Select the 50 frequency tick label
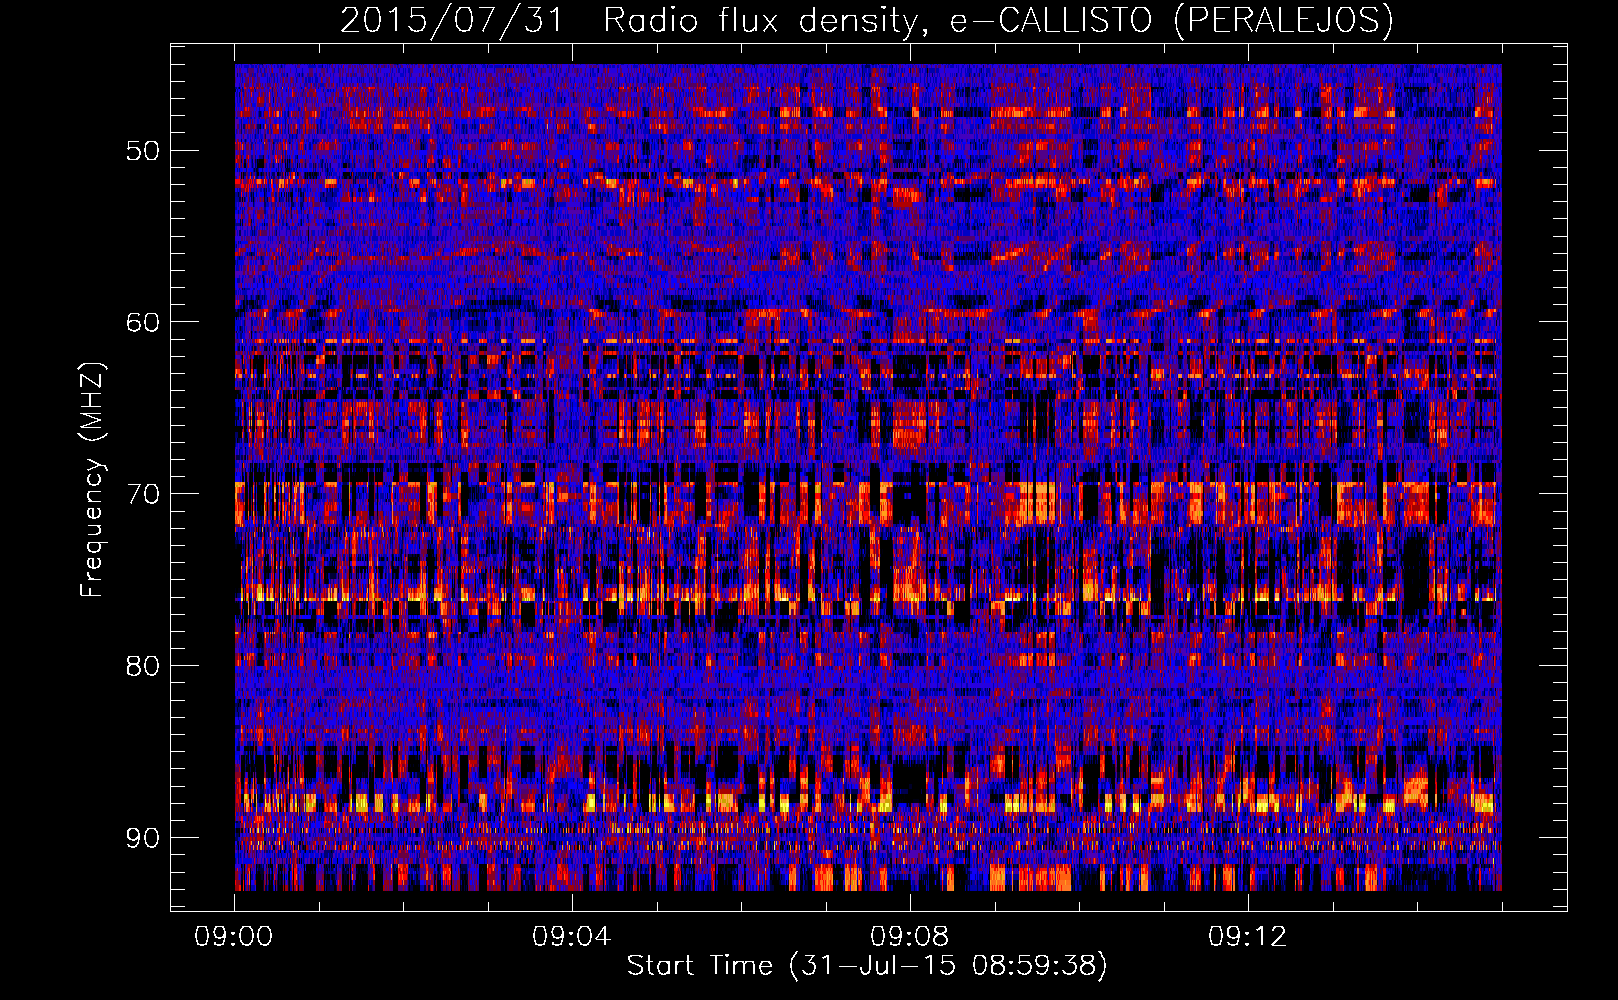This screenshot has height=1000, width=1618. [x=142, y=151]
